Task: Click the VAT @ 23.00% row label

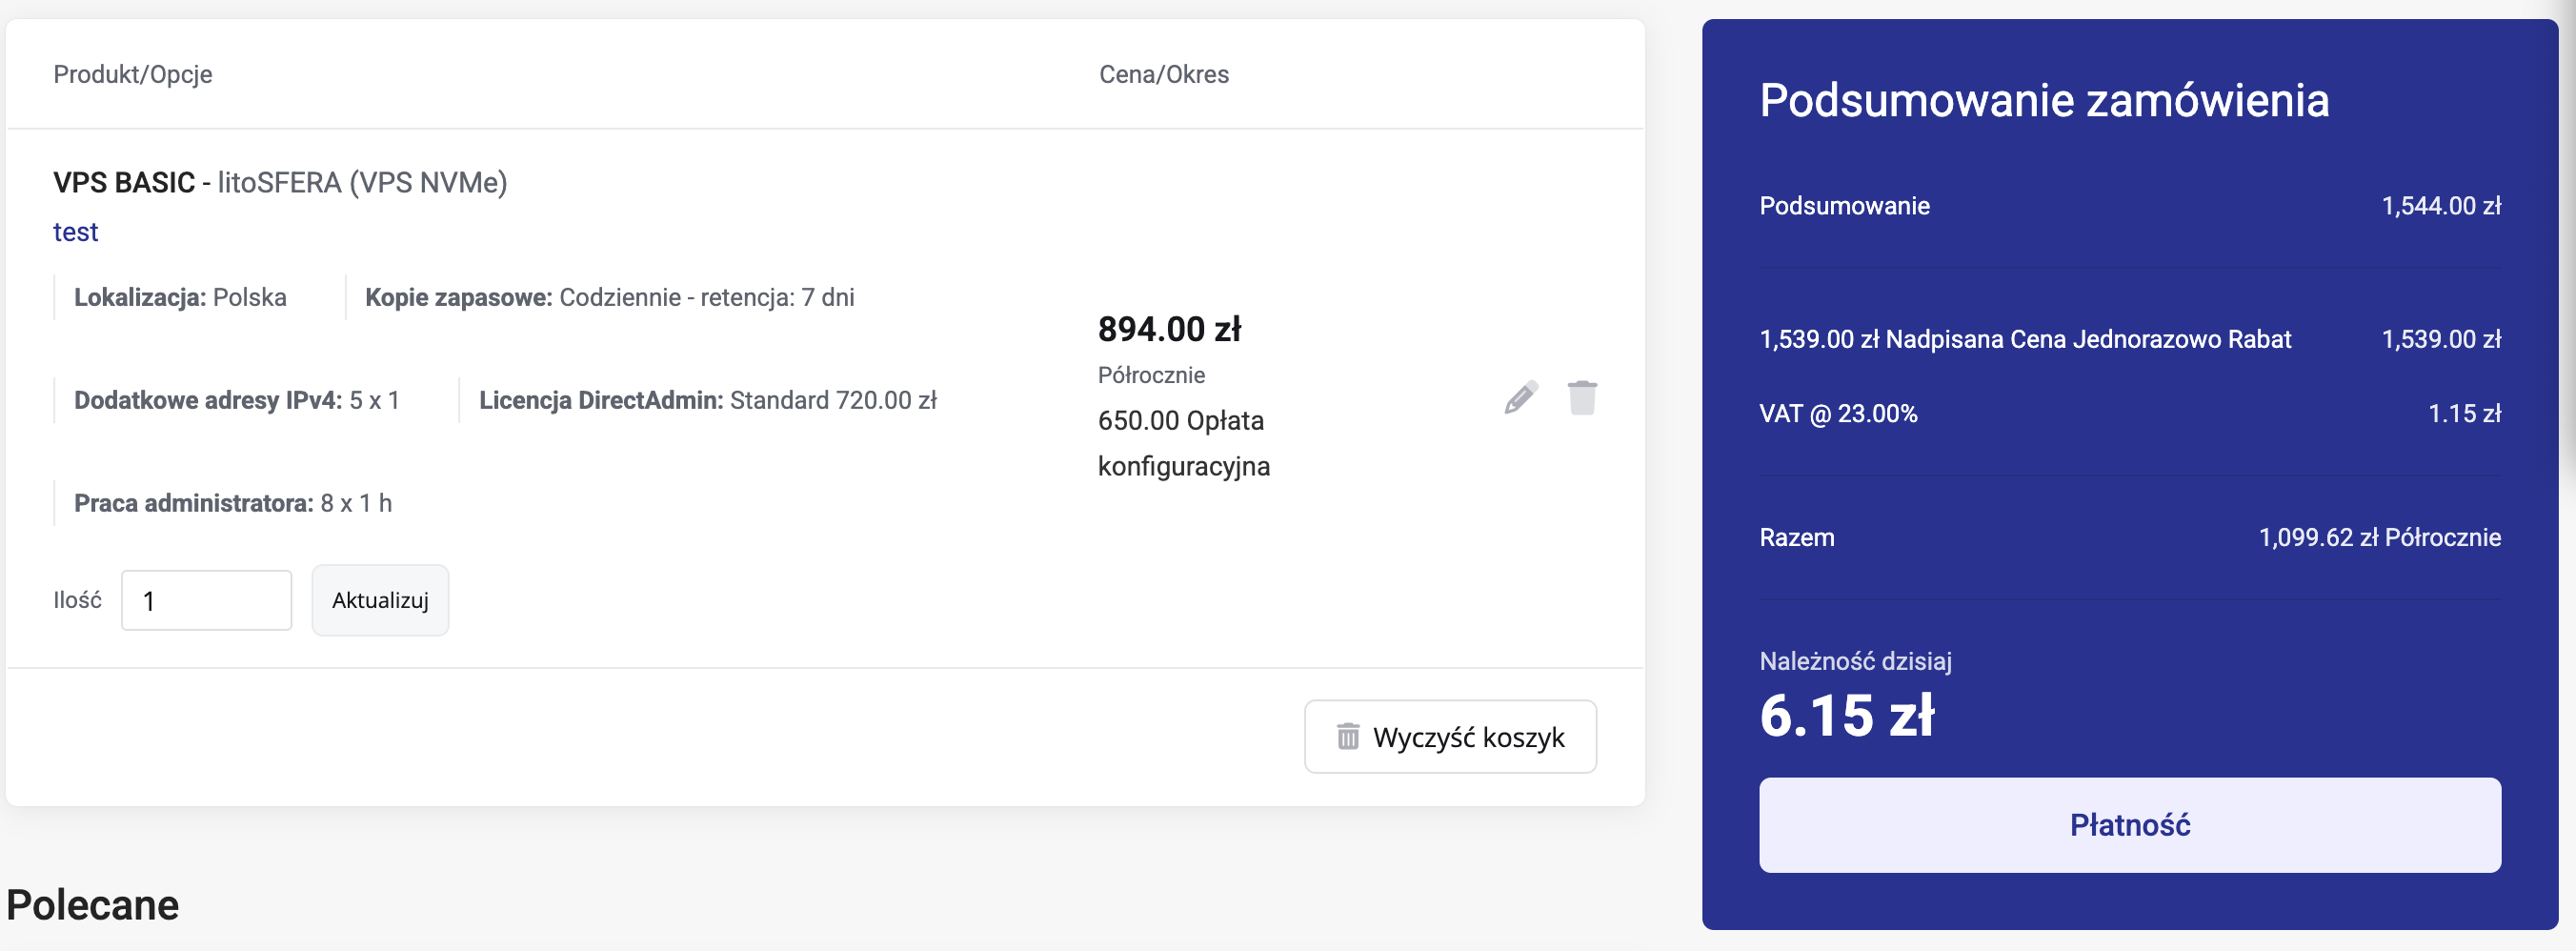Action: (1838, 414)
